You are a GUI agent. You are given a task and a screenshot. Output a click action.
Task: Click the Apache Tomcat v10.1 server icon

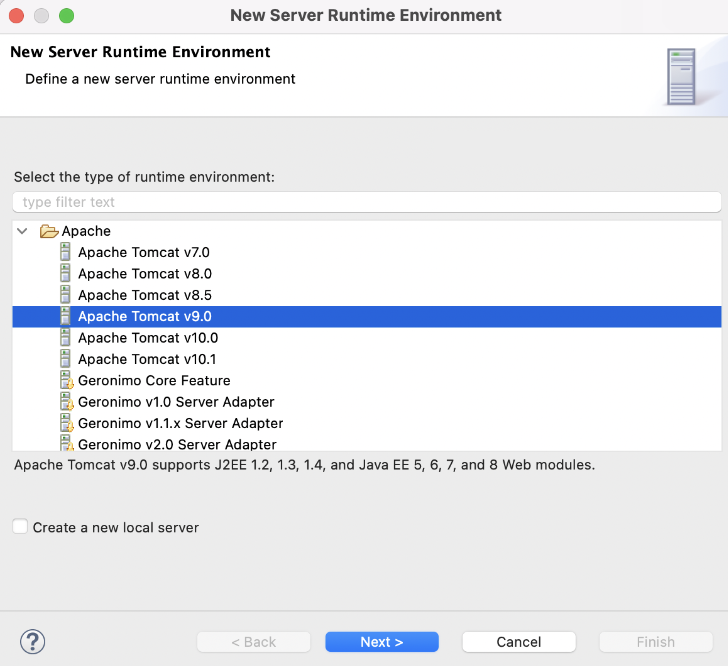(x=65, y=359)
